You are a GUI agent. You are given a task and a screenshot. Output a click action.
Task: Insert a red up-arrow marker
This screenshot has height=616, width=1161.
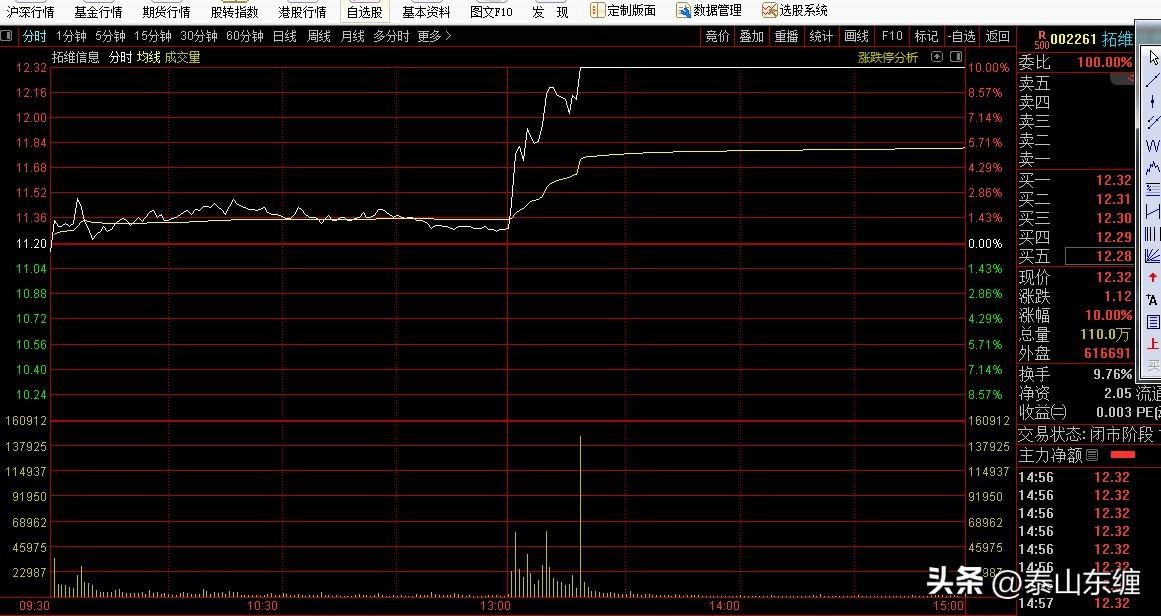coord(1153,278)
